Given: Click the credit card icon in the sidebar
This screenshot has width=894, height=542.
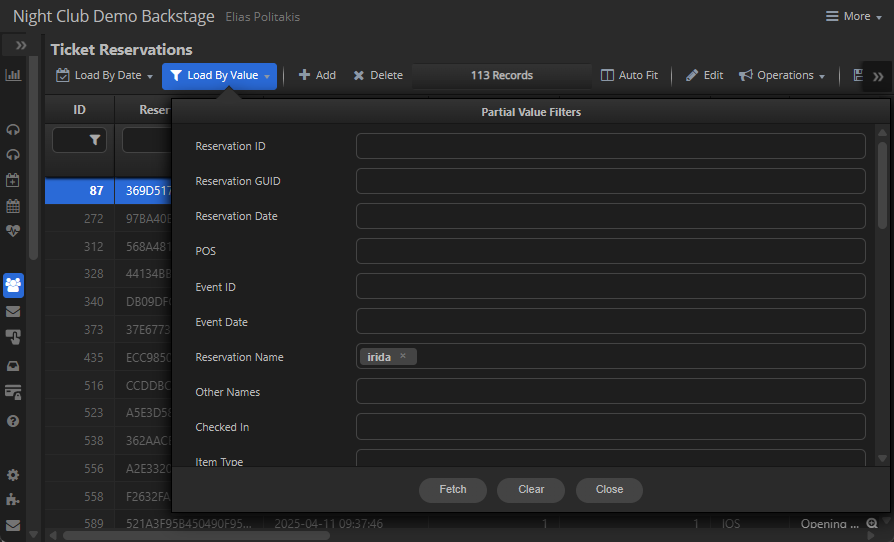Looking at the screenshot, I should click(13, 391).
